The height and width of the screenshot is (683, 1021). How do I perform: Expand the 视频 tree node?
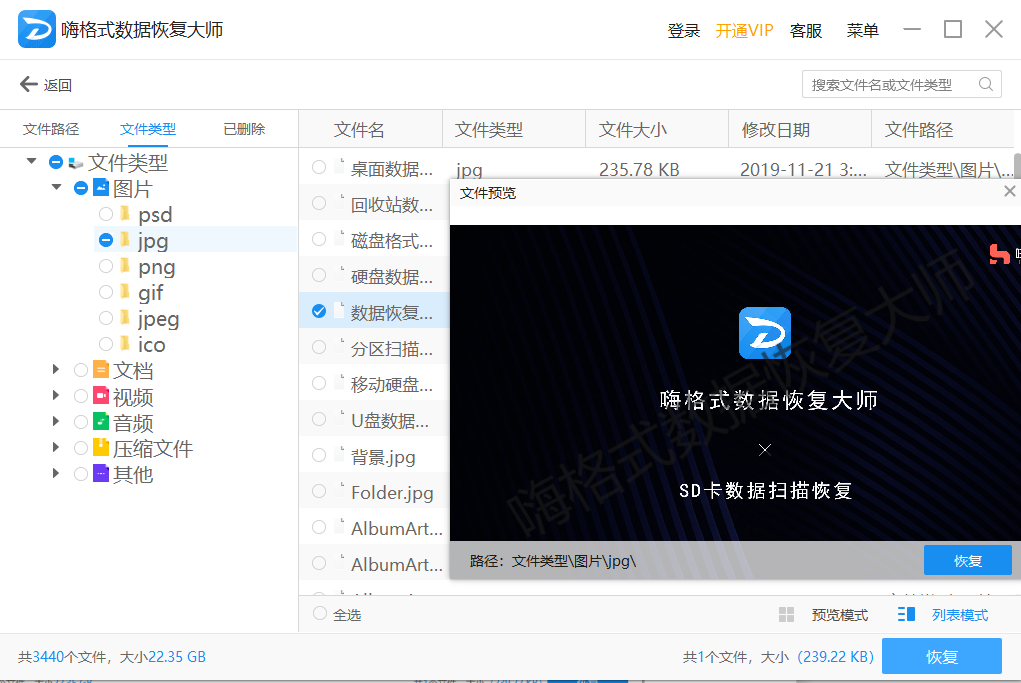pyautogui.click(x=56, y=395)
